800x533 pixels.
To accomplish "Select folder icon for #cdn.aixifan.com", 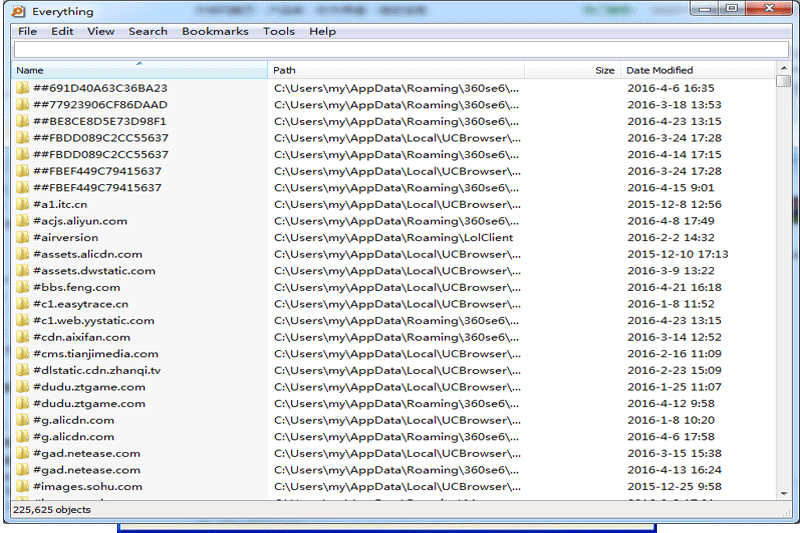I will (22, 337).
